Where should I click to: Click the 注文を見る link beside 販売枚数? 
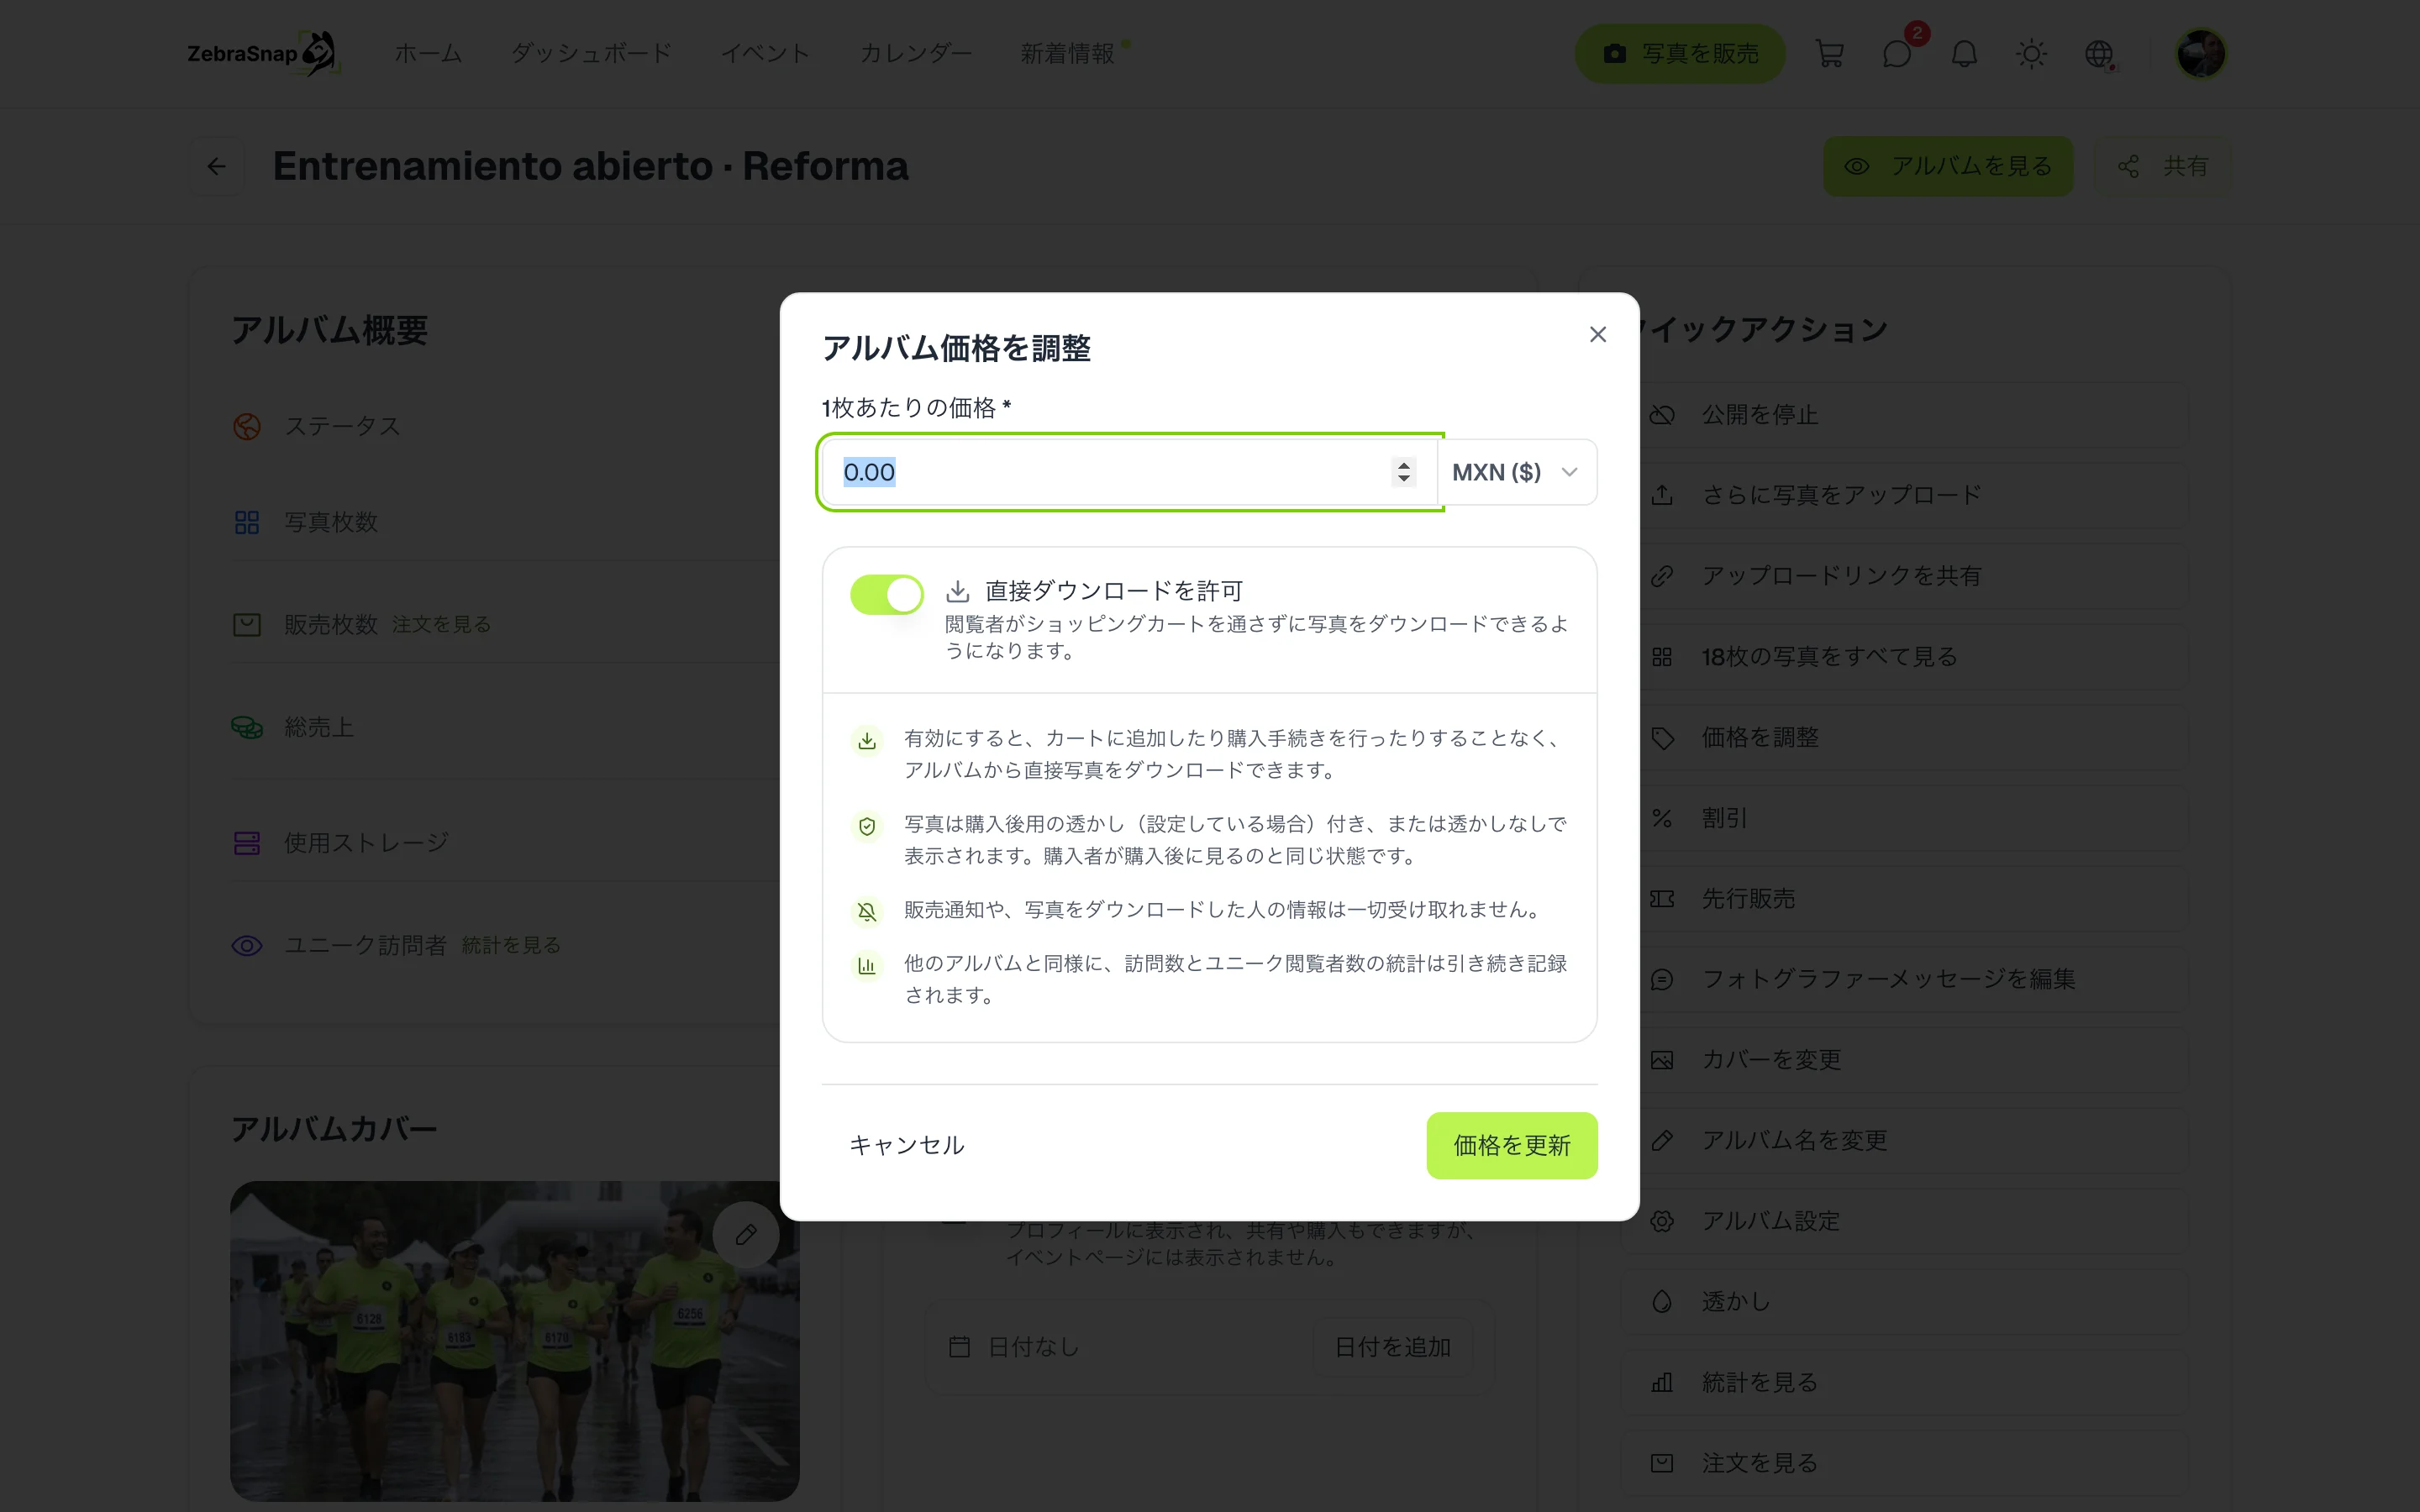click(441, 624)
